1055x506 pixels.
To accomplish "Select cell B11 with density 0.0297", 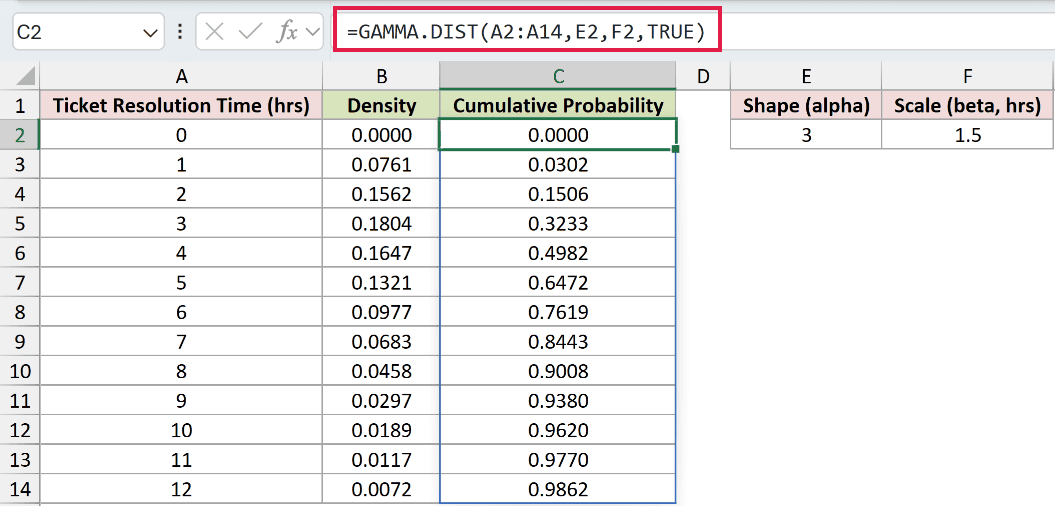I will 381,400.
